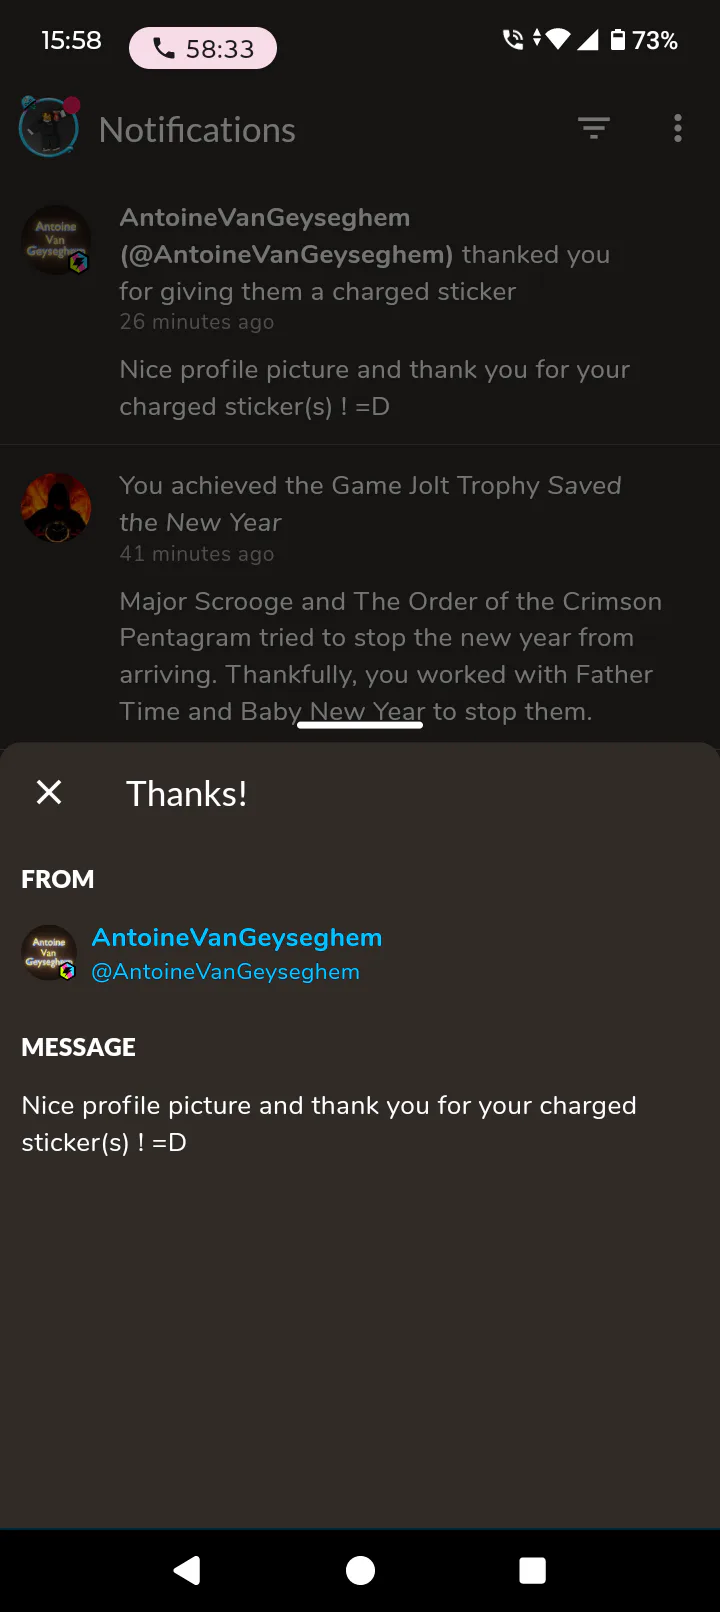The image size is (720, 1612).
Task: Open the three-dot overflow menu
Action: [x=678, y=128]
